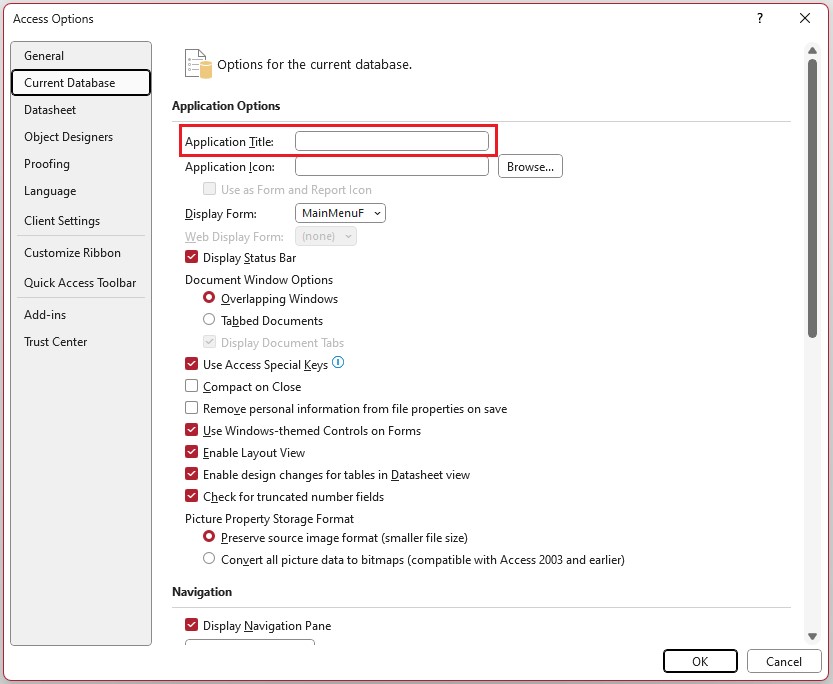Image resolution: width=833 pixels, height=684 pixels.
Task: Click Browse button for Application Icon
Action: [530, 167]
